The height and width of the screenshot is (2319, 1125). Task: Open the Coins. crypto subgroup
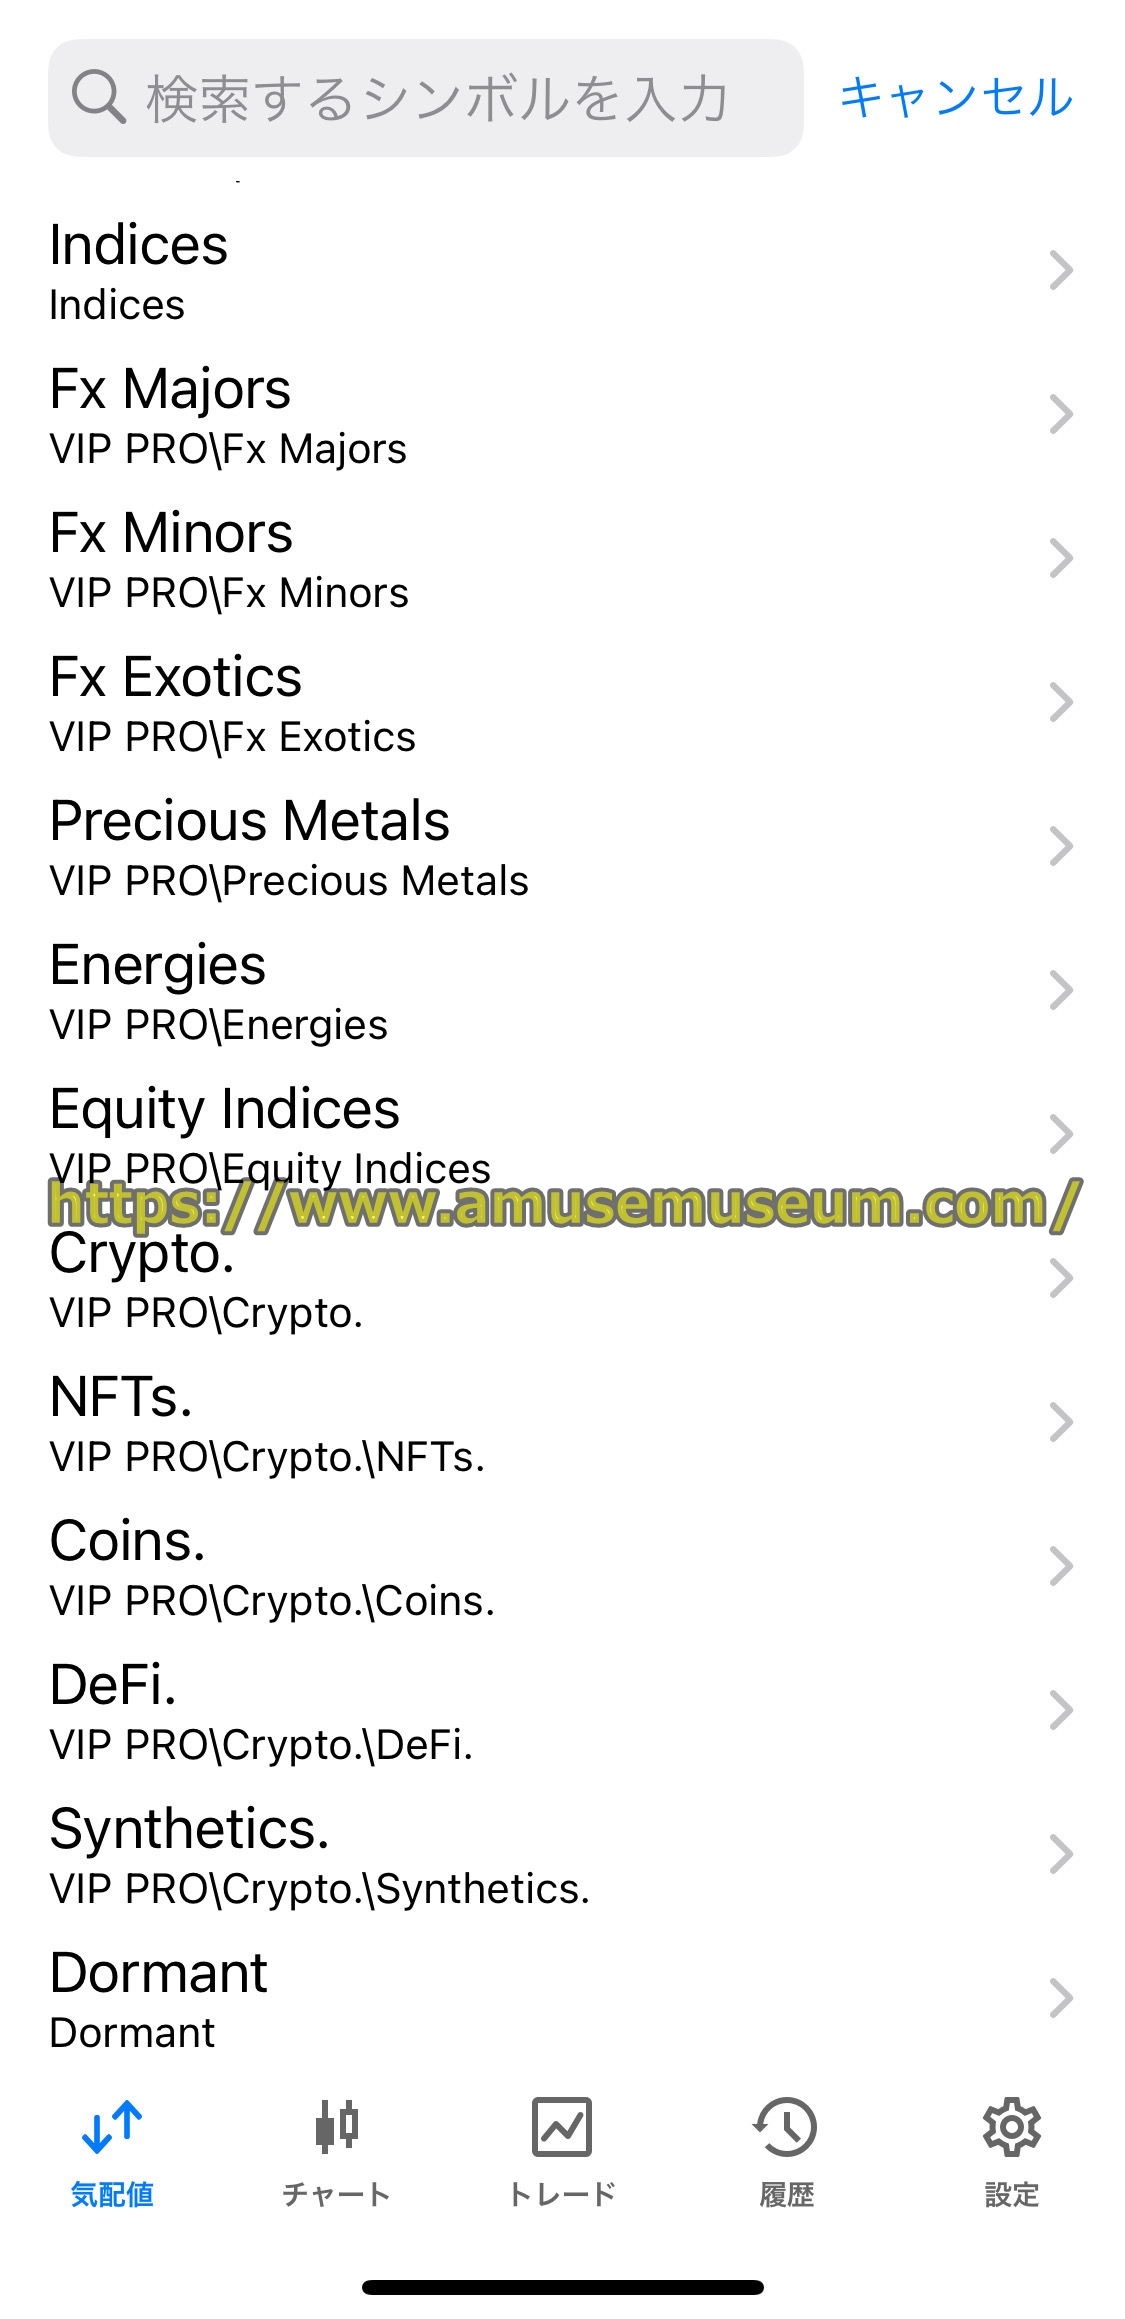(562, 1567)
